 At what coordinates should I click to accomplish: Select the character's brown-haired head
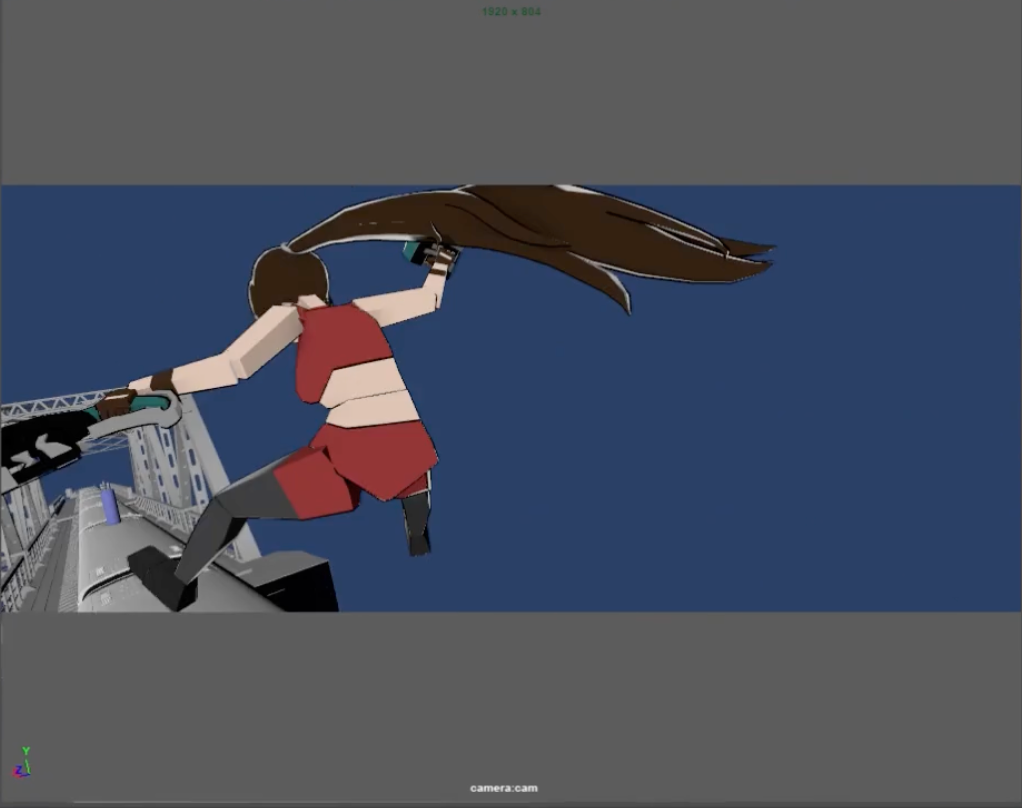tap(283, 279)
